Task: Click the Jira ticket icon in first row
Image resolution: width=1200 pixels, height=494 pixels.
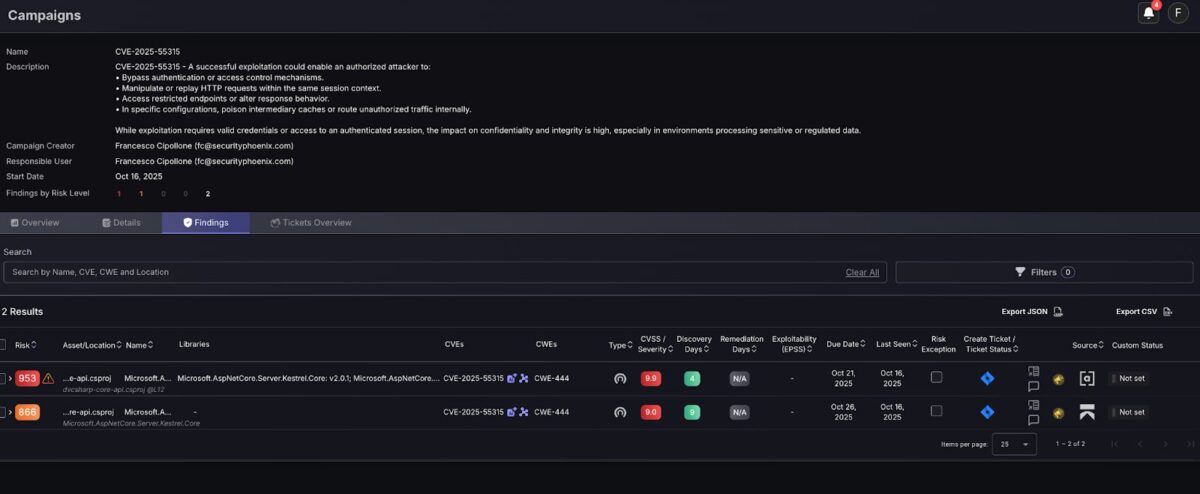Action: point(987,378)
